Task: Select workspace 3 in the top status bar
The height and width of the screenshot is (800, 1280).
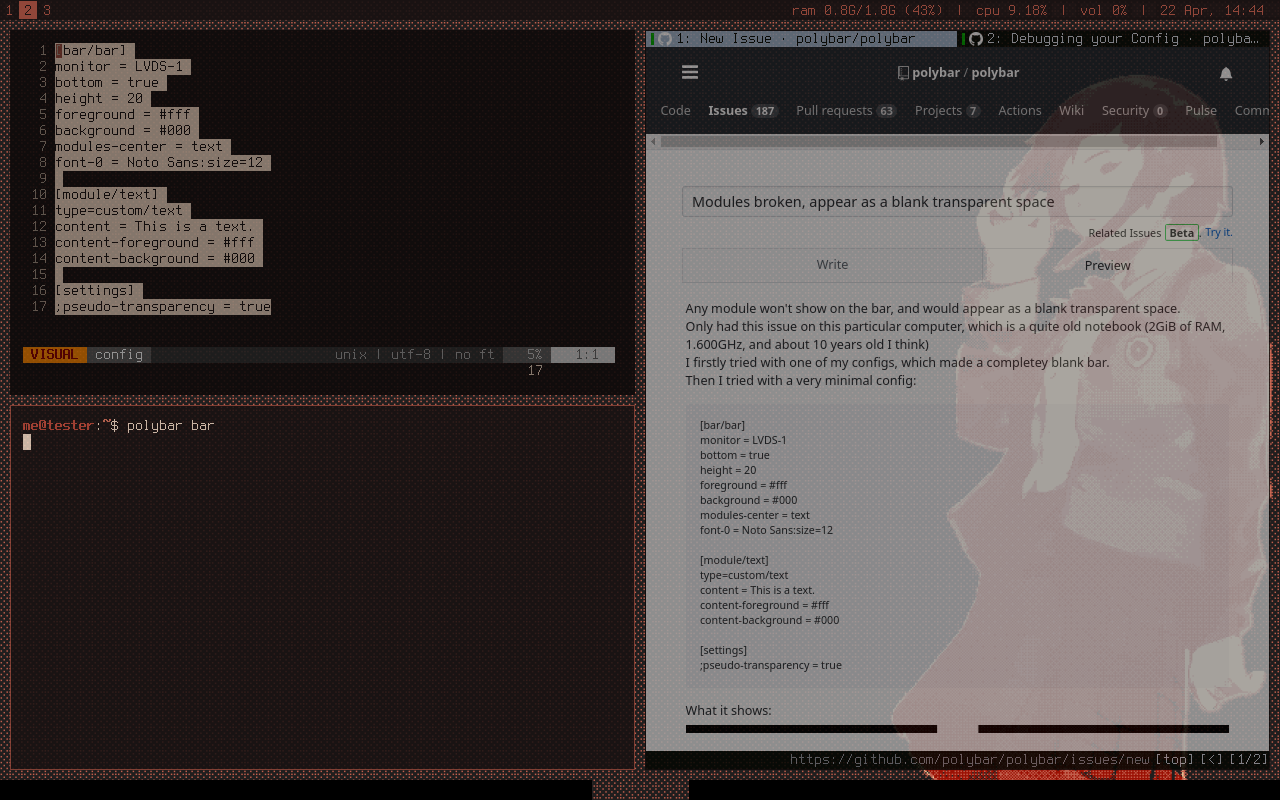Action: click(45, 10)
